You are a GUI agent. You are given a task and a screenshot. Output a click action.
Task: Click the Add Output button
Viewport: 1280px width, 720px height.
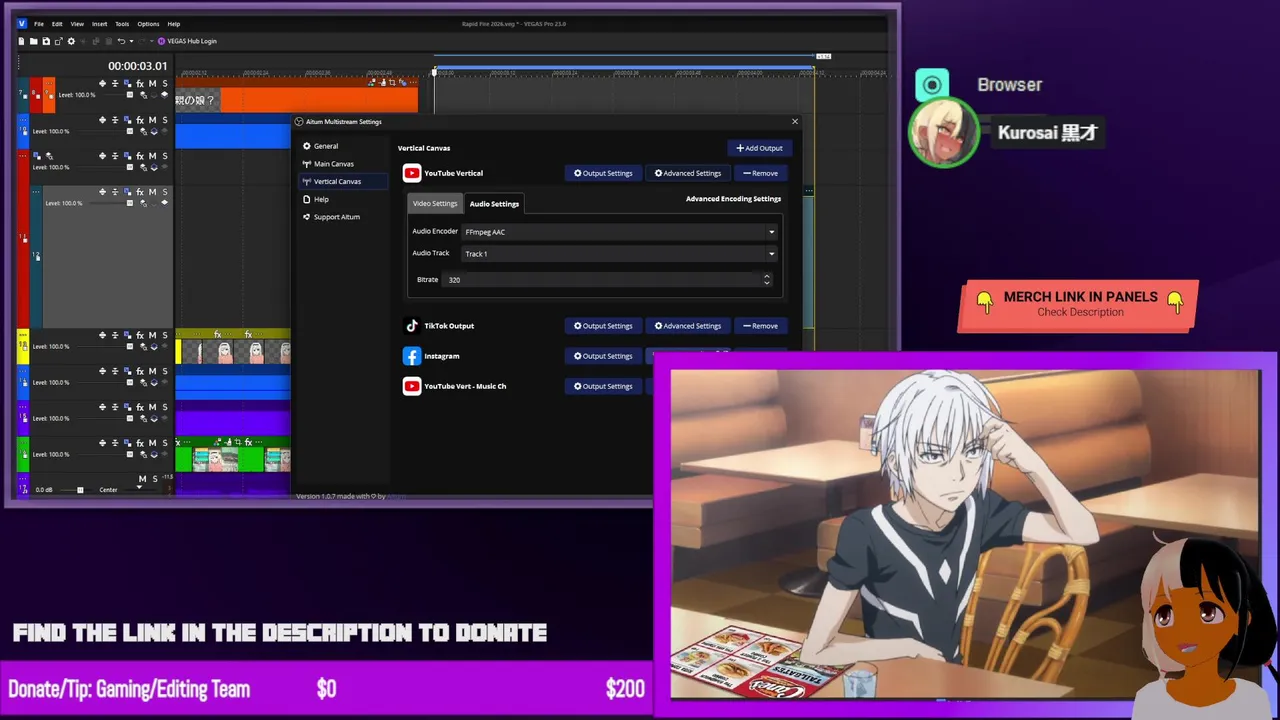[x=759, y=148]
